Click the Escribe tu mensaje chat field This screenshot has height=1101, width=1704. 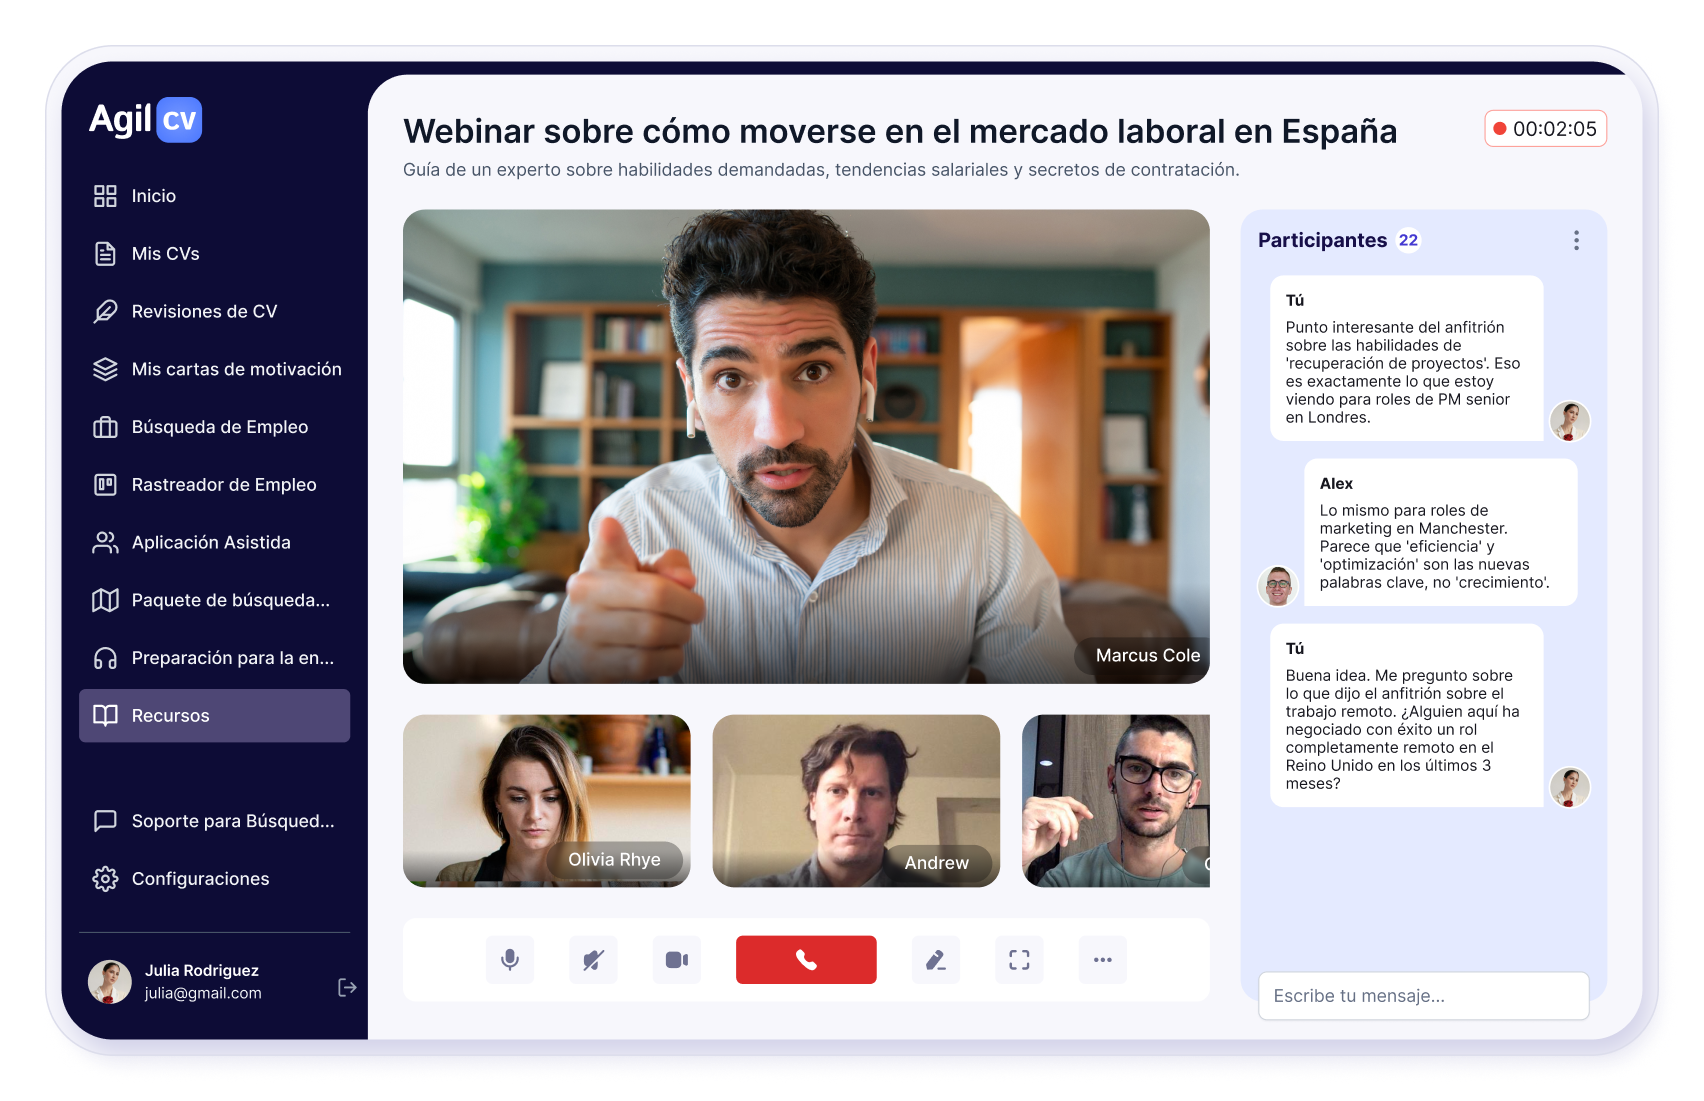[1423, 995]
